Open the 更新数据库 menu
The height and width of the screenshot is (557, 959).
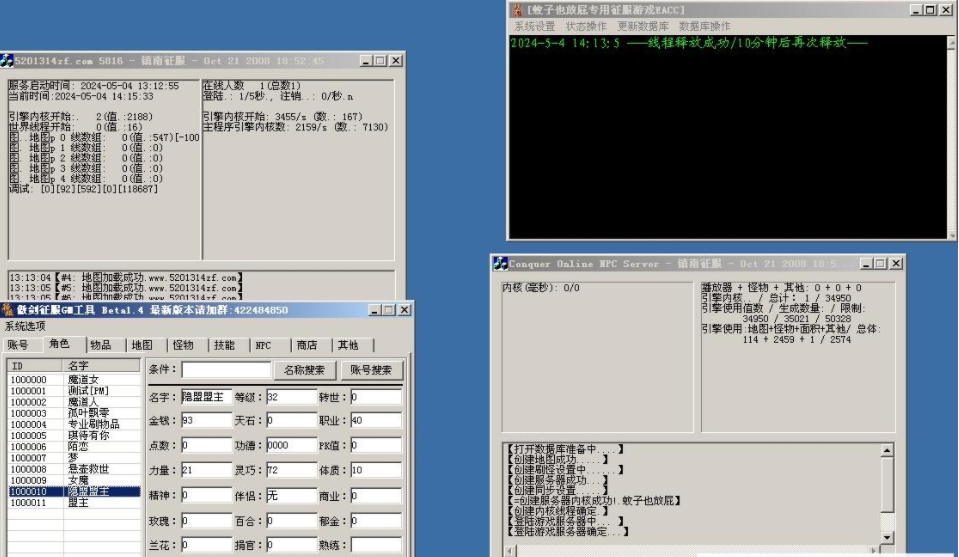(642, 26)
